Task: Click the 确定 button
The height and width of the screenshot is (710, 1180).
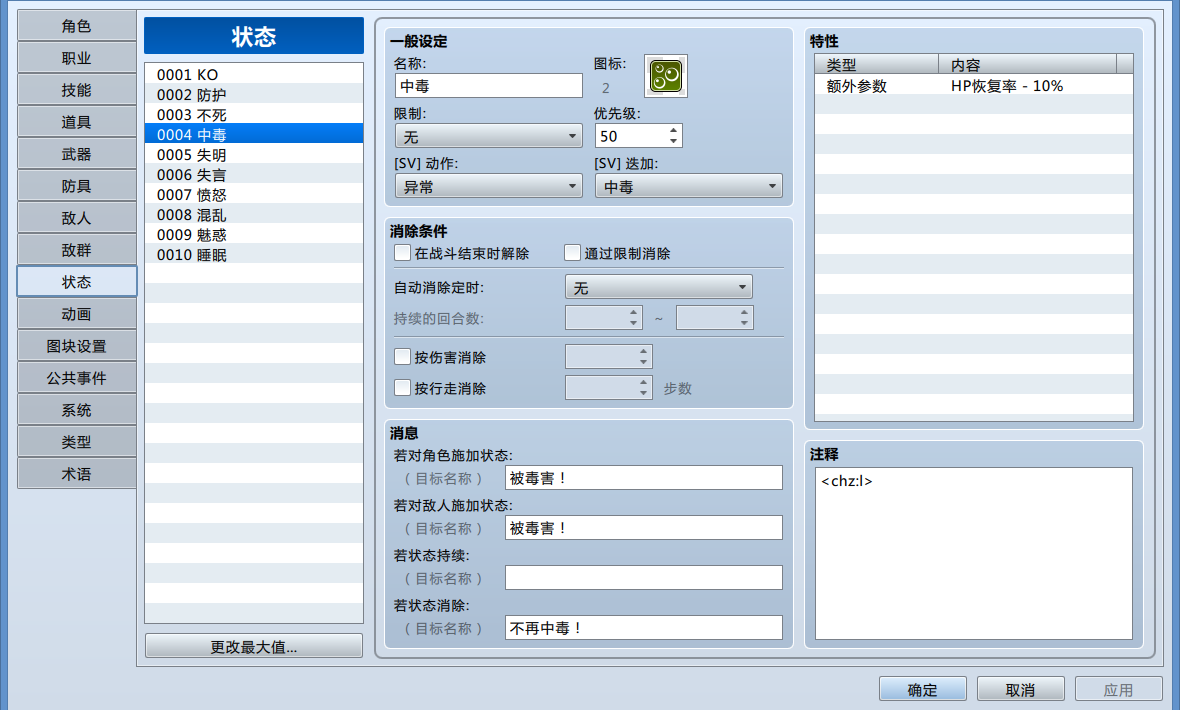Action: 923,690
